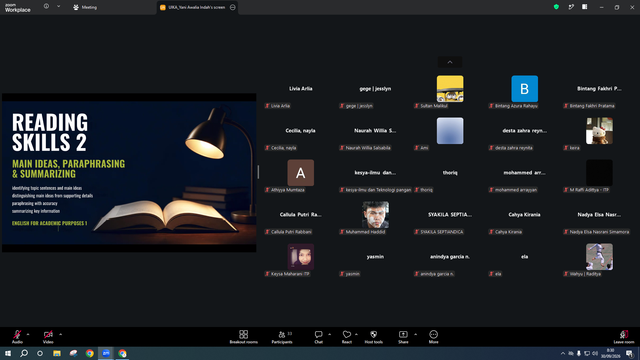
Task: Open Windows notification center
Action: (630, 353)
